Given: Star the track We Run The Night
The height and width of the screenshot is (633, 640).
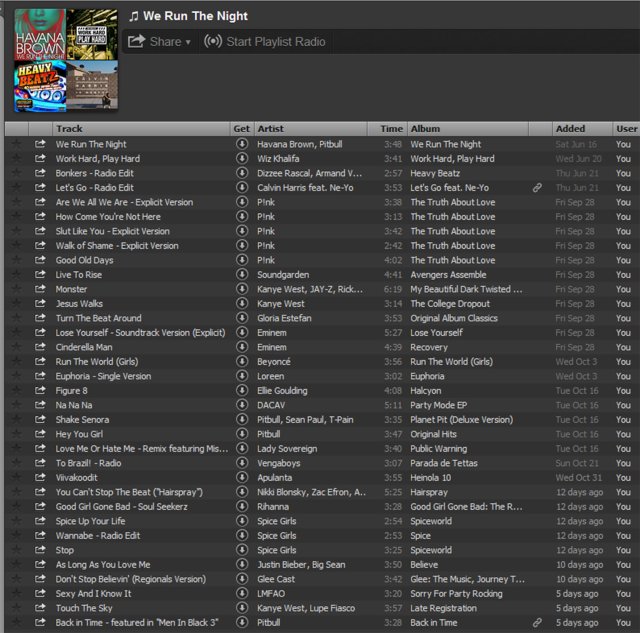Looking at the screenshot, I should pos(16,144).
